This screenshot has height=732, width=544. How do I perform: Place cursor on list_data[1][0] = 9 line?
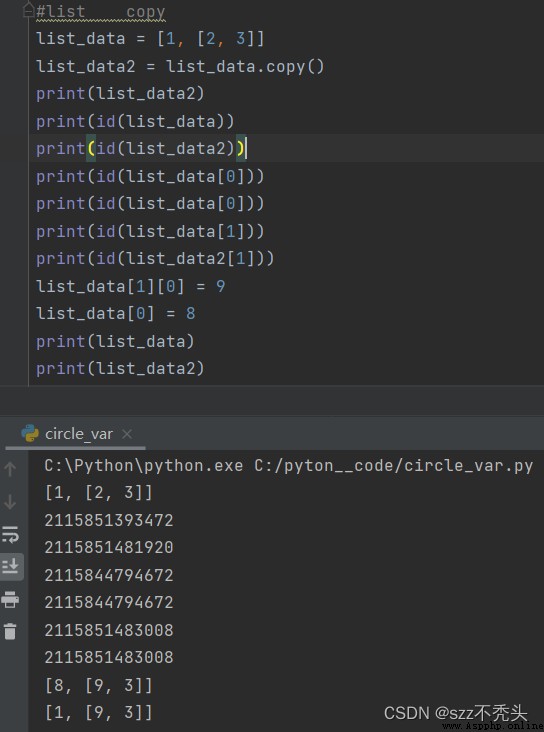(x=131, y=286)
